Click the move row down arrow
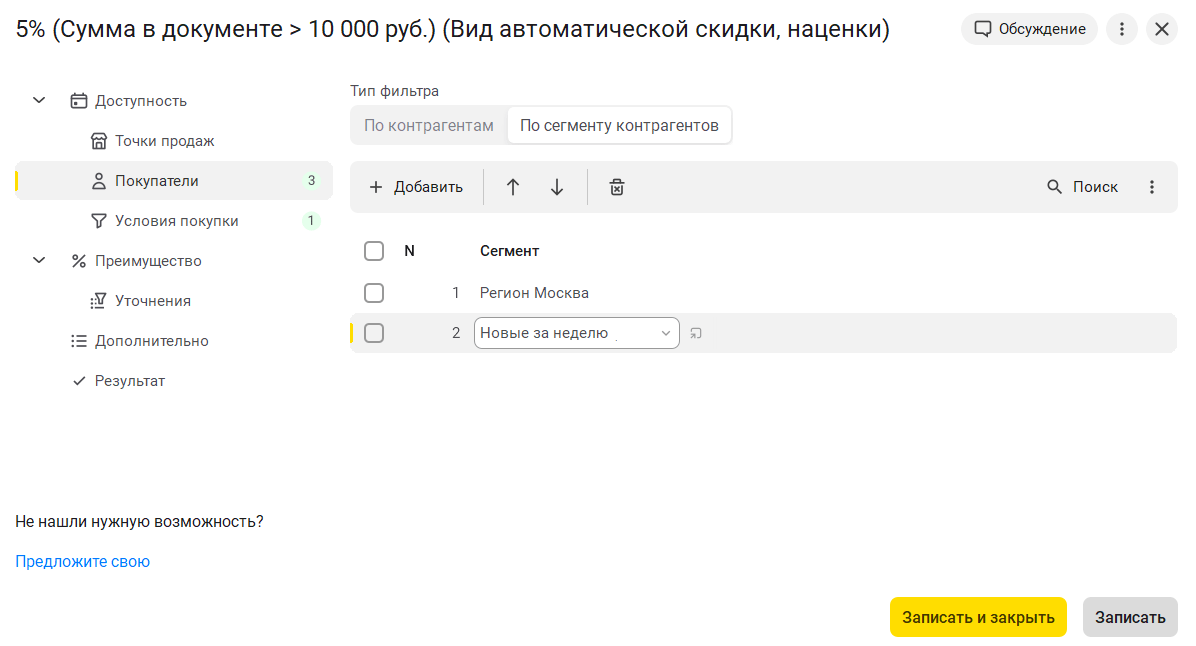 coord(557,187)
